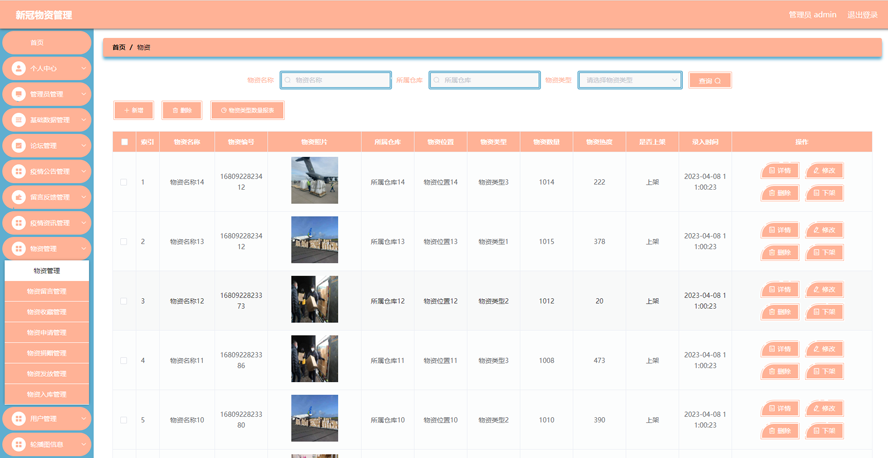This screenshot has width=888, height=458.
Task: Check the checkbox for row 物资名称11
Action: point(123,361)
